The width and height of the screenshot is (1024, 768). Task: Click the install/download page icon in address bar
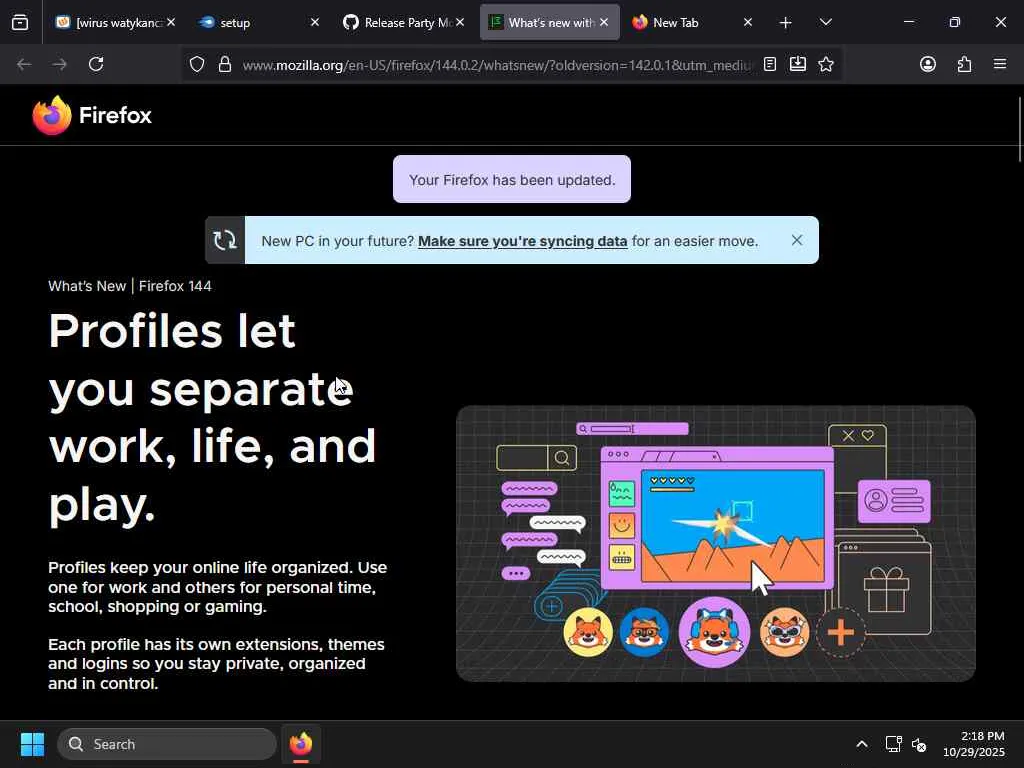click(x=797, y=64)
